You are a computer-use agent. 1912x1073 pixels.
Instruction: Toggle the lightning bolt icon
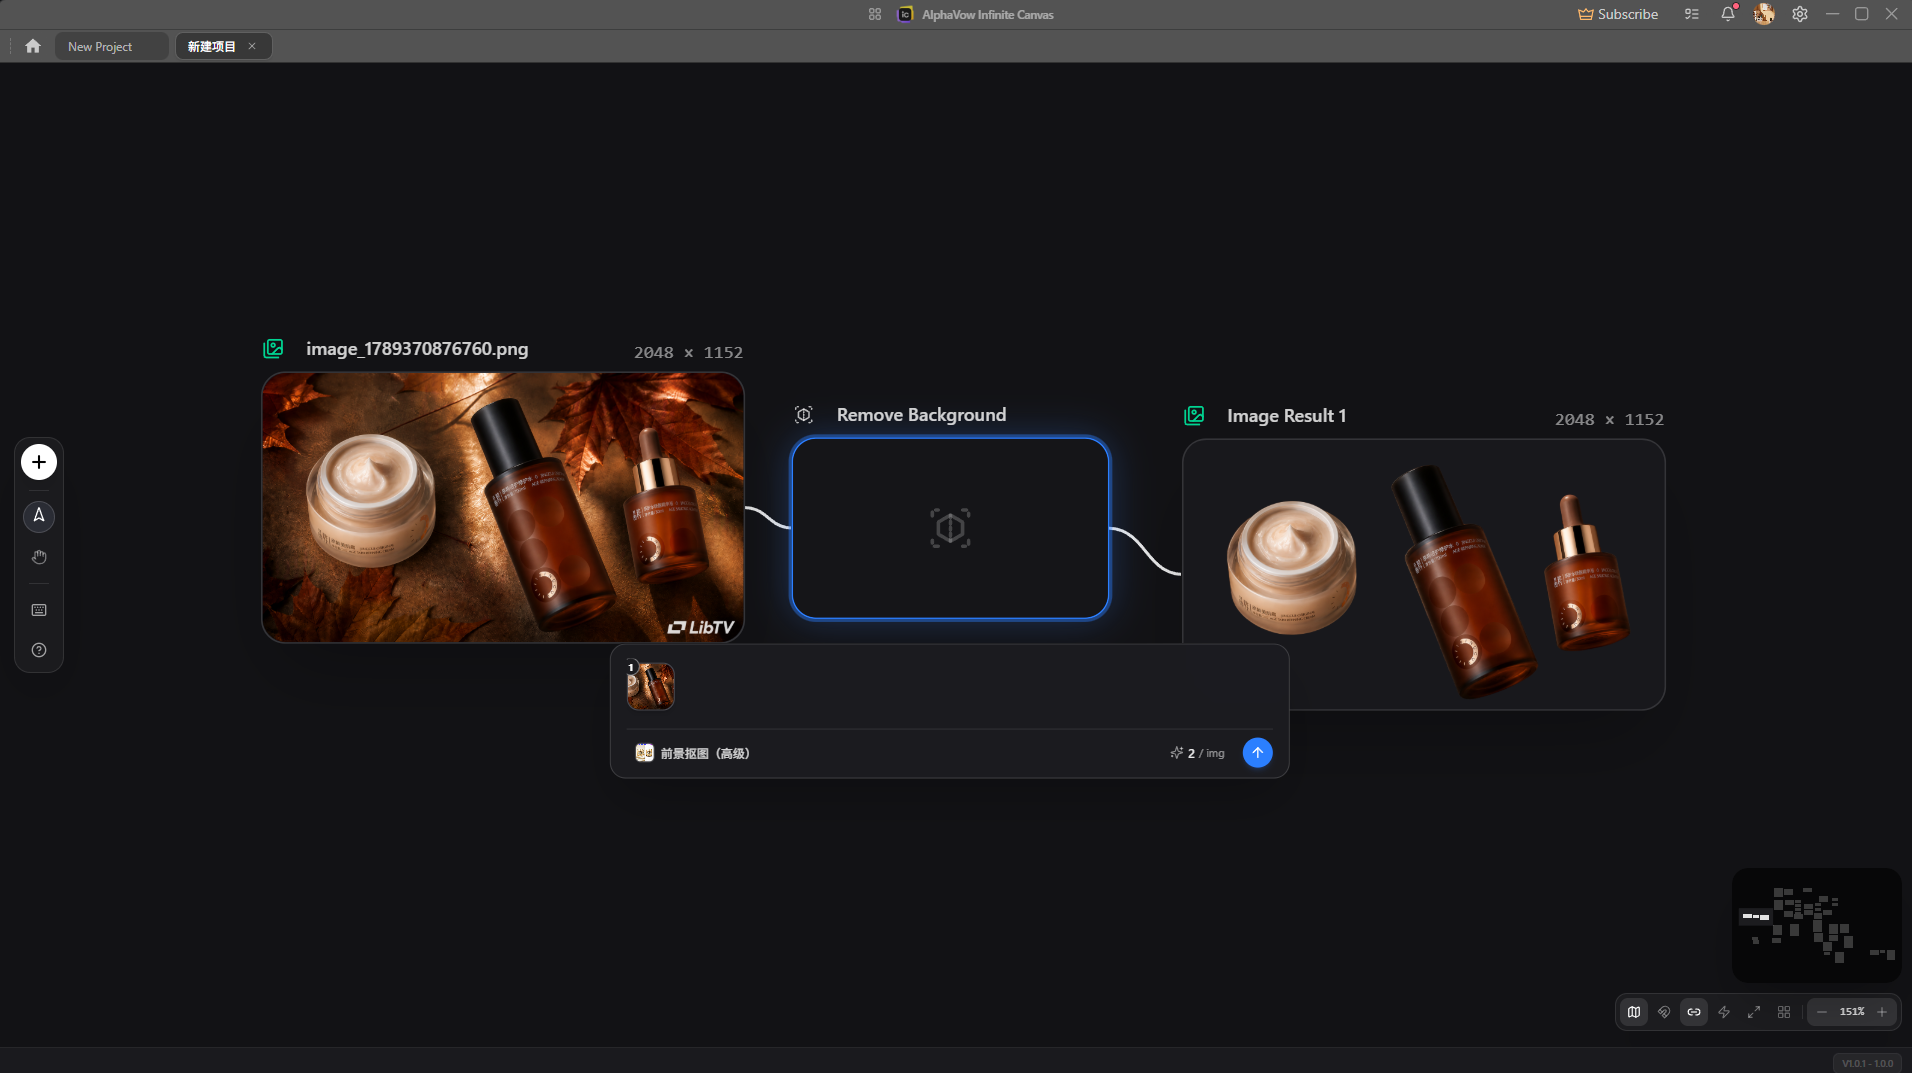[x=1724, y=1012]
